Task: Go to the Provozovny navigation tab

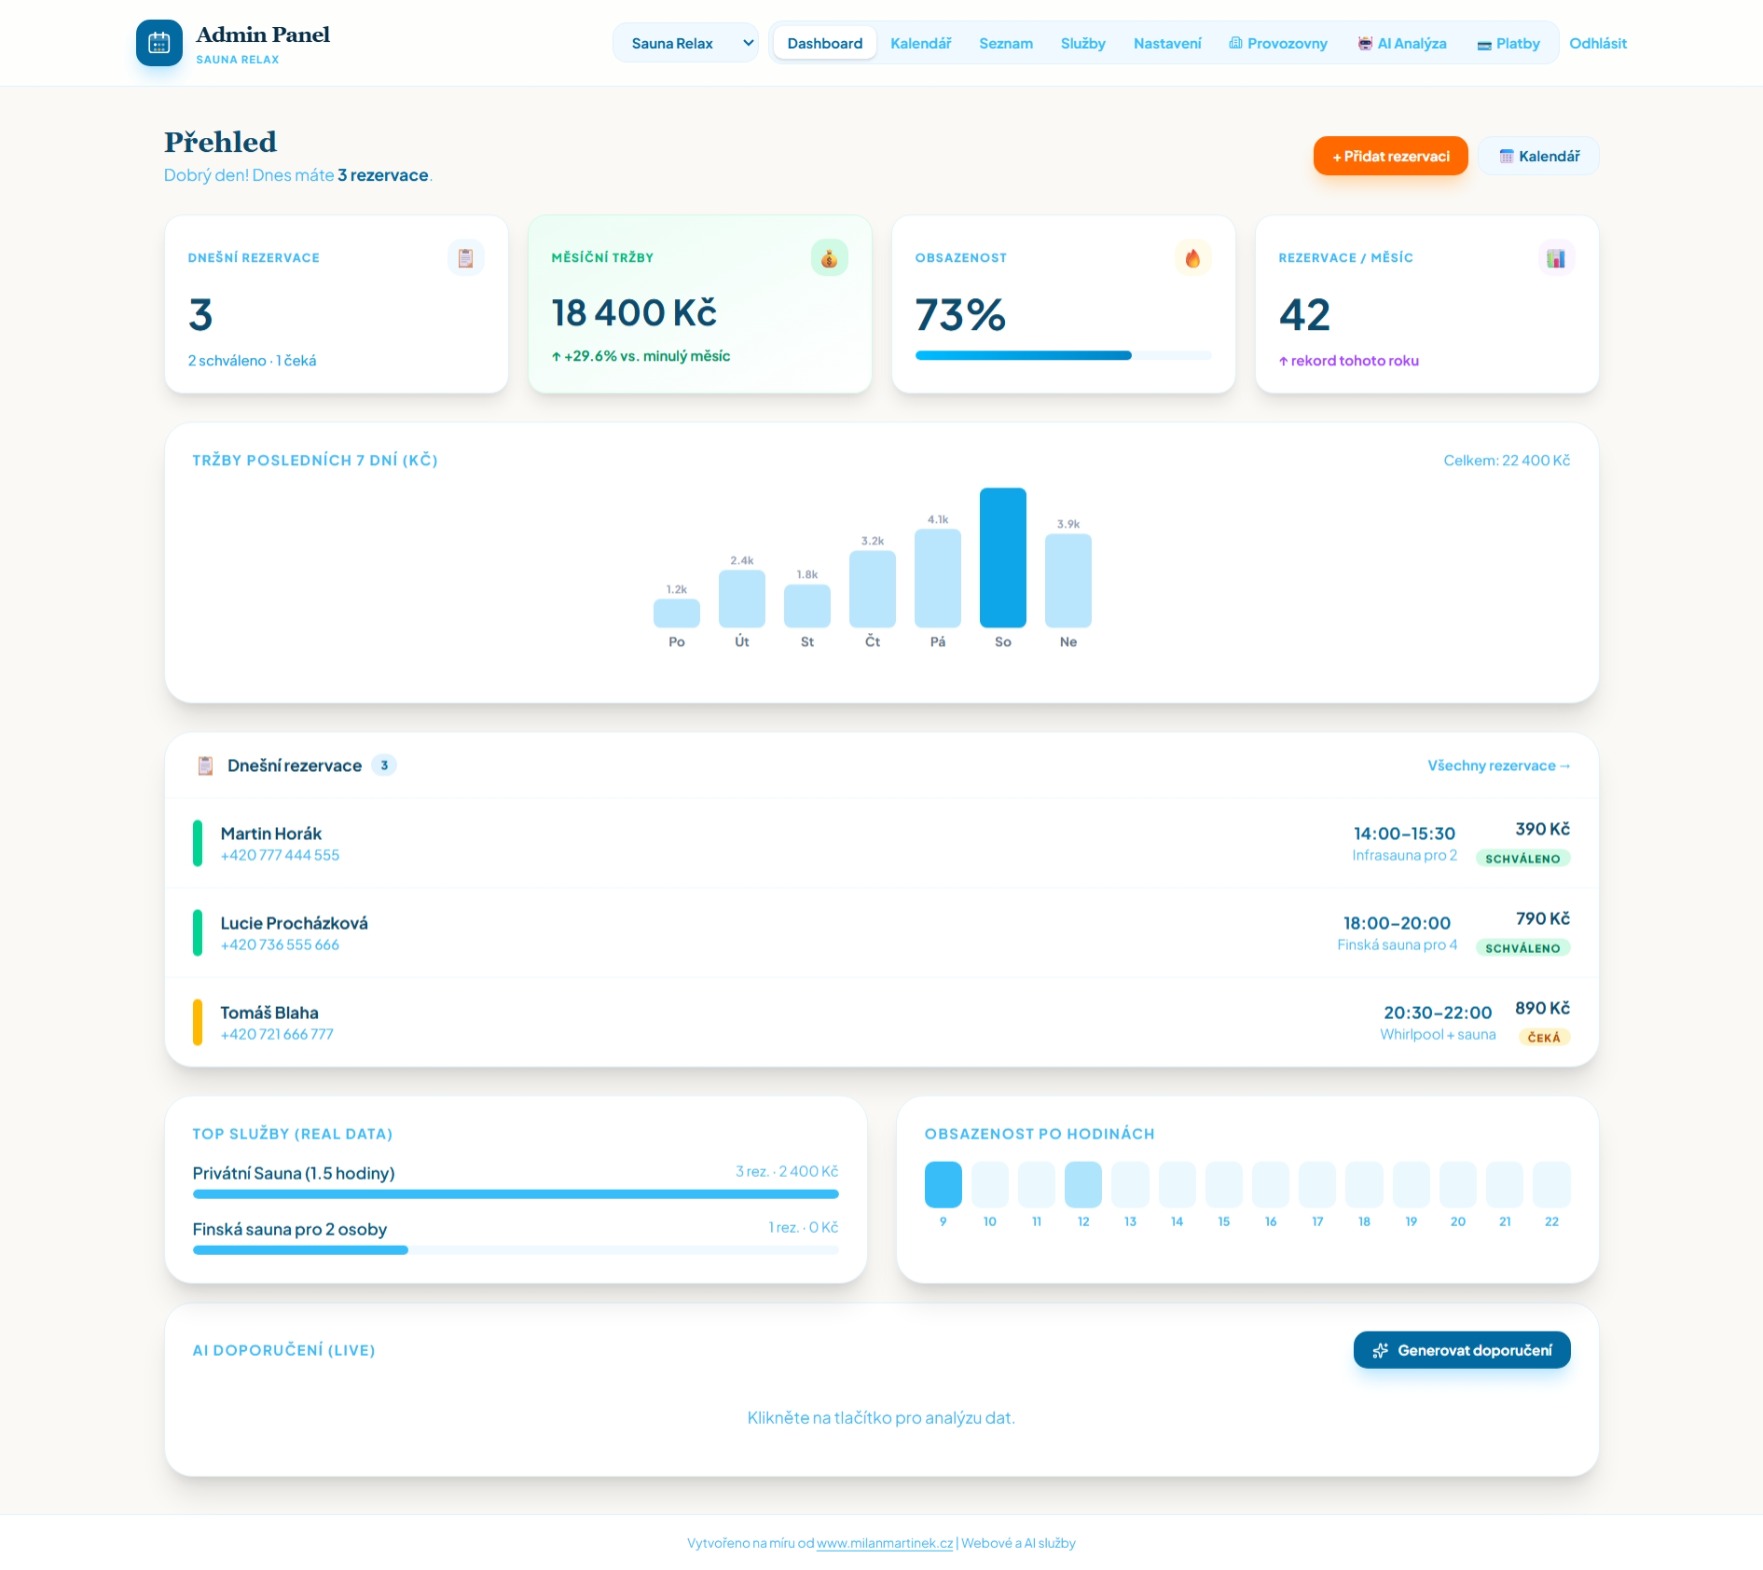Action: pos(1278,43)
